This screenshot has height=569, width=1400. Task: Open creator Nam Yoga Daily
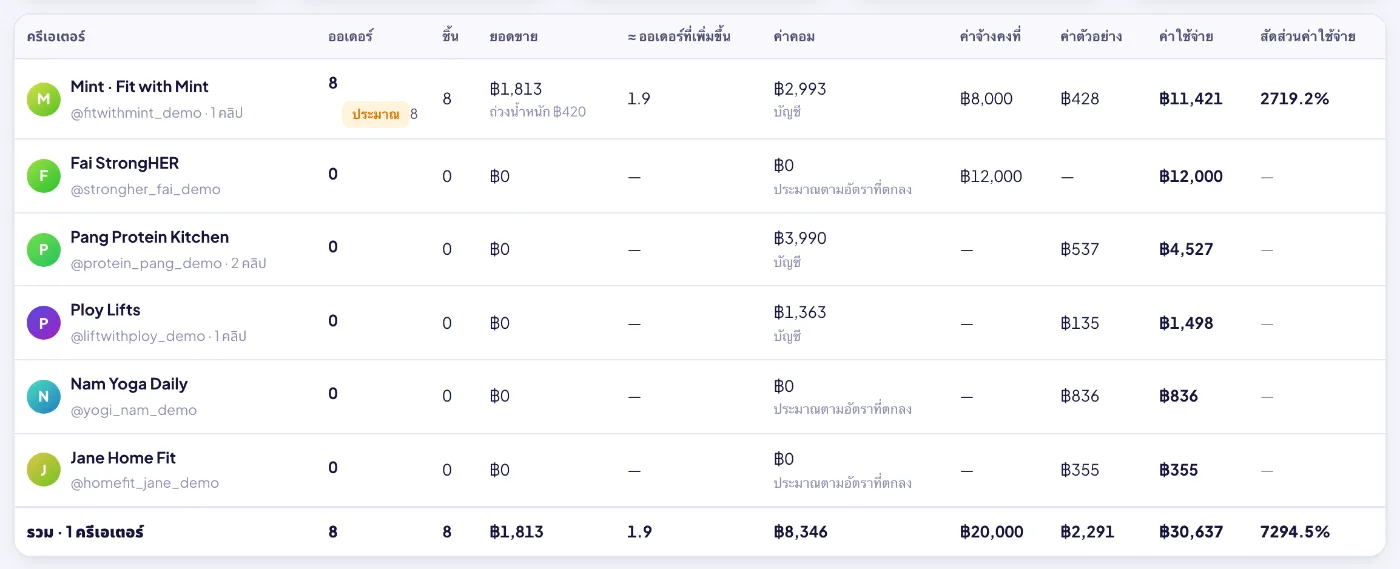point(129,384)
